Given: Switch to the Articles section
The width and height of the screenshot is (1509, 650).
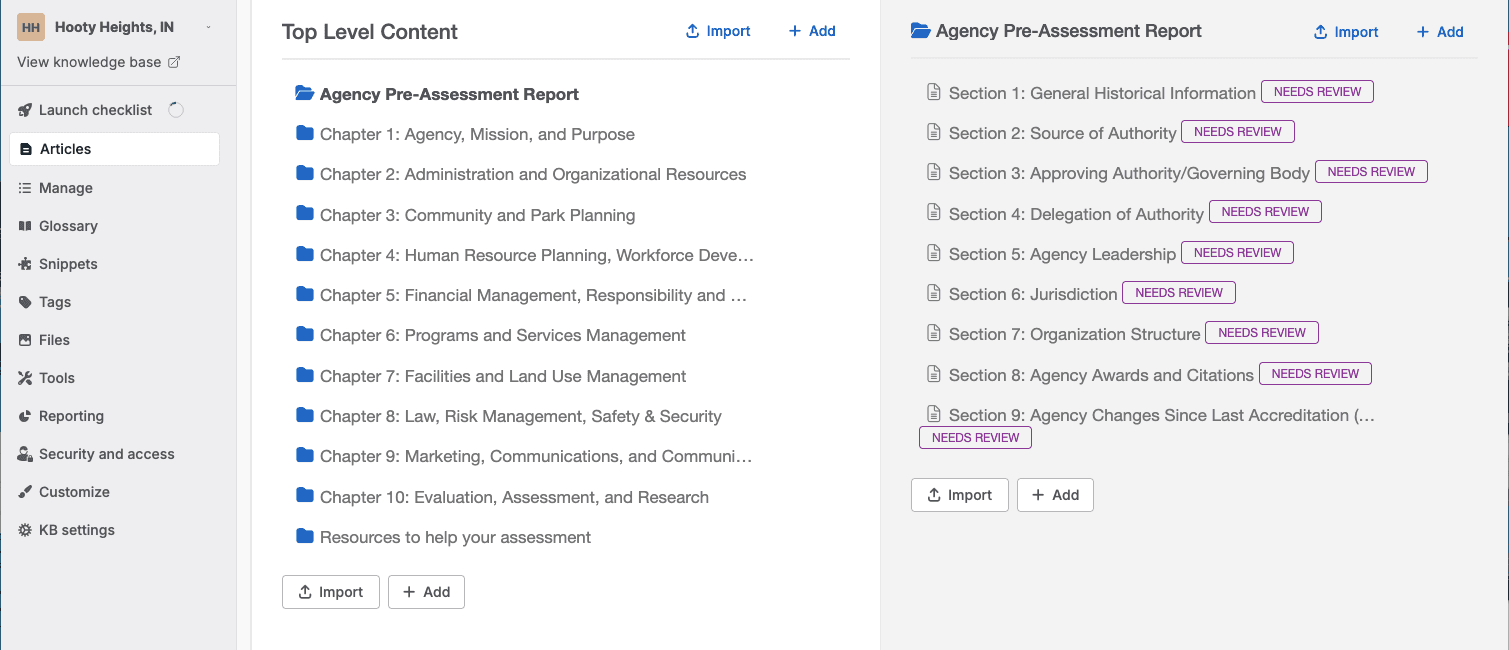Looking at the screenshot, I should click(65, 148).
